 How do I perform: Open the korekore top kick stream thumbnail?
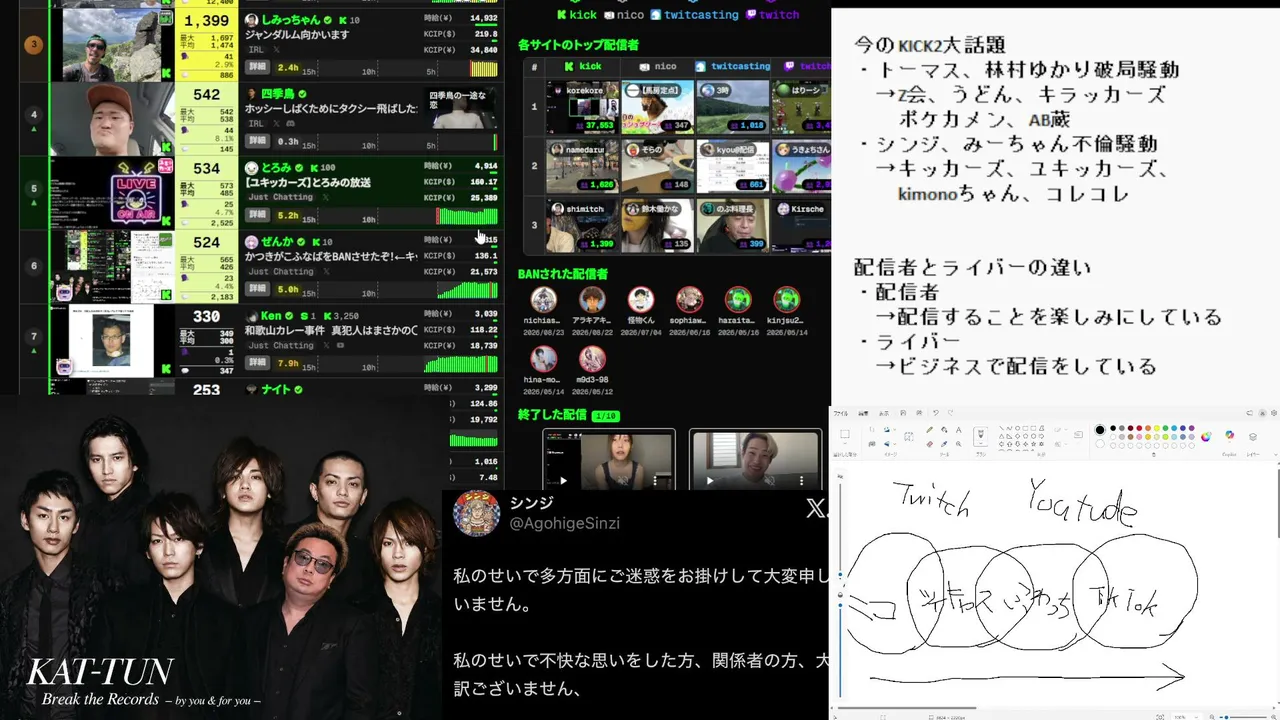pos(583,107)
